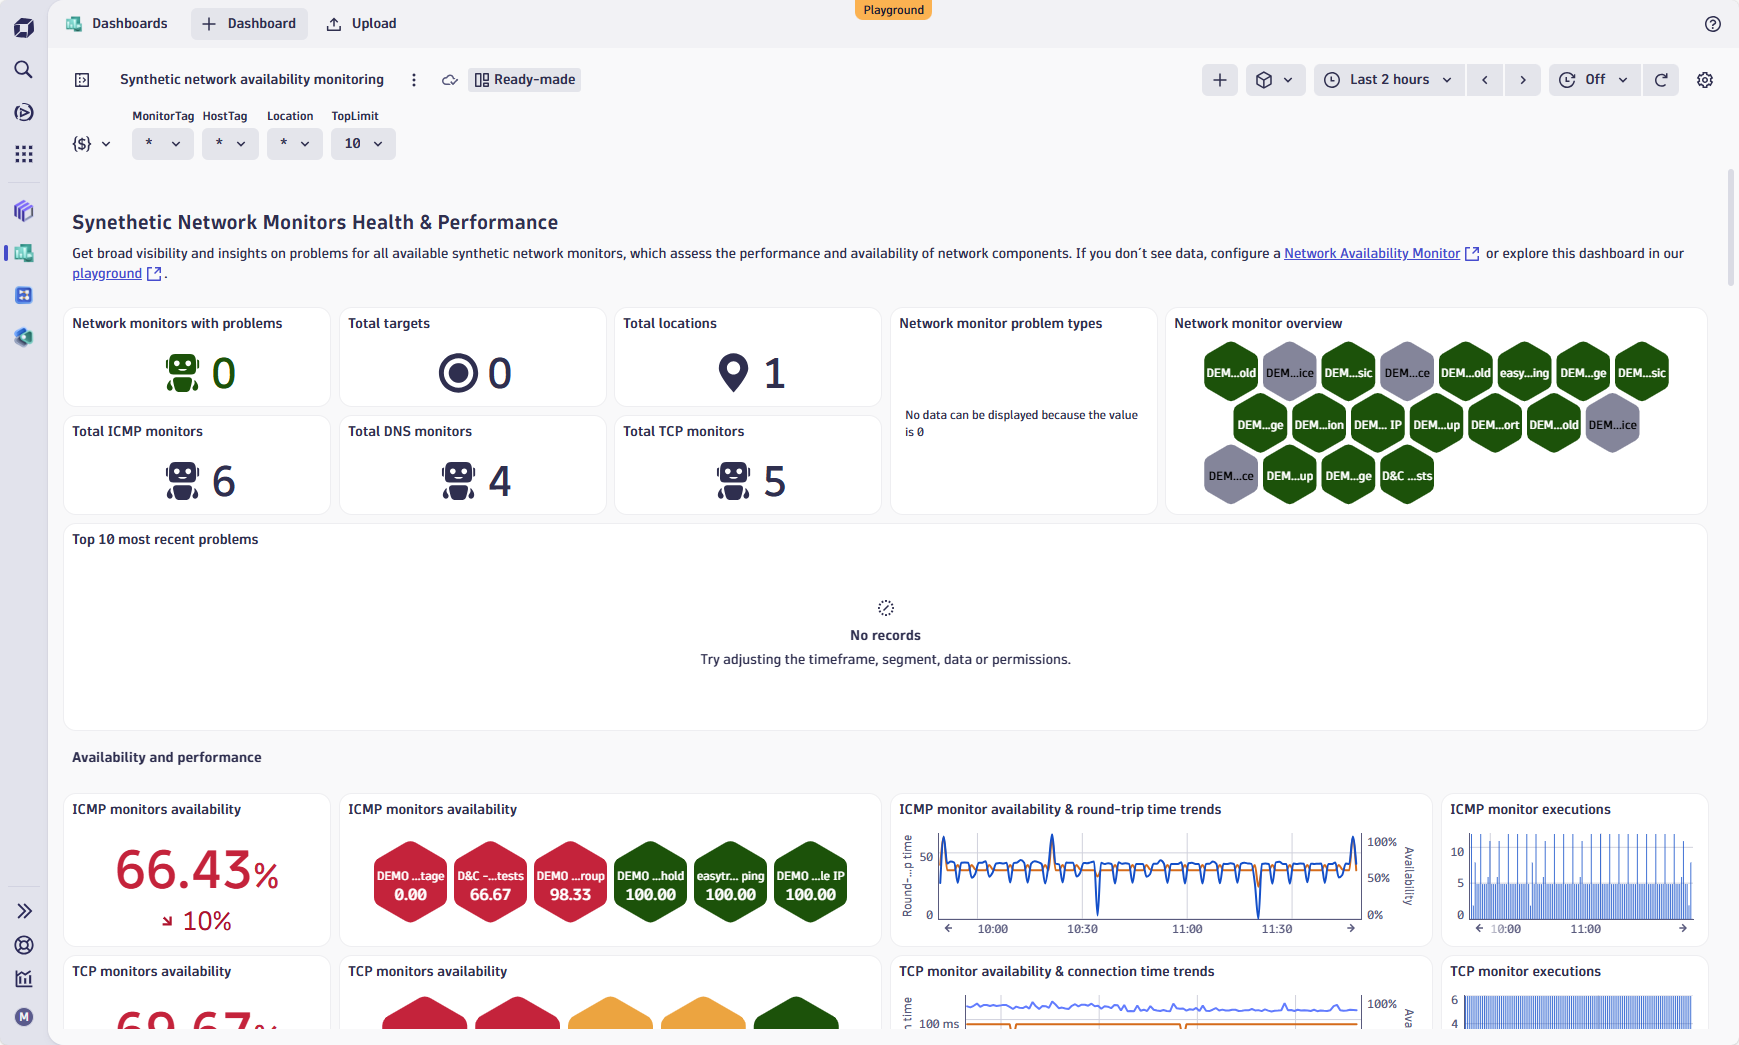The image size is (1739, 1045).
Task: Click the cloud sync icon next to dashboard title
Action: click(x=449, y=79)
